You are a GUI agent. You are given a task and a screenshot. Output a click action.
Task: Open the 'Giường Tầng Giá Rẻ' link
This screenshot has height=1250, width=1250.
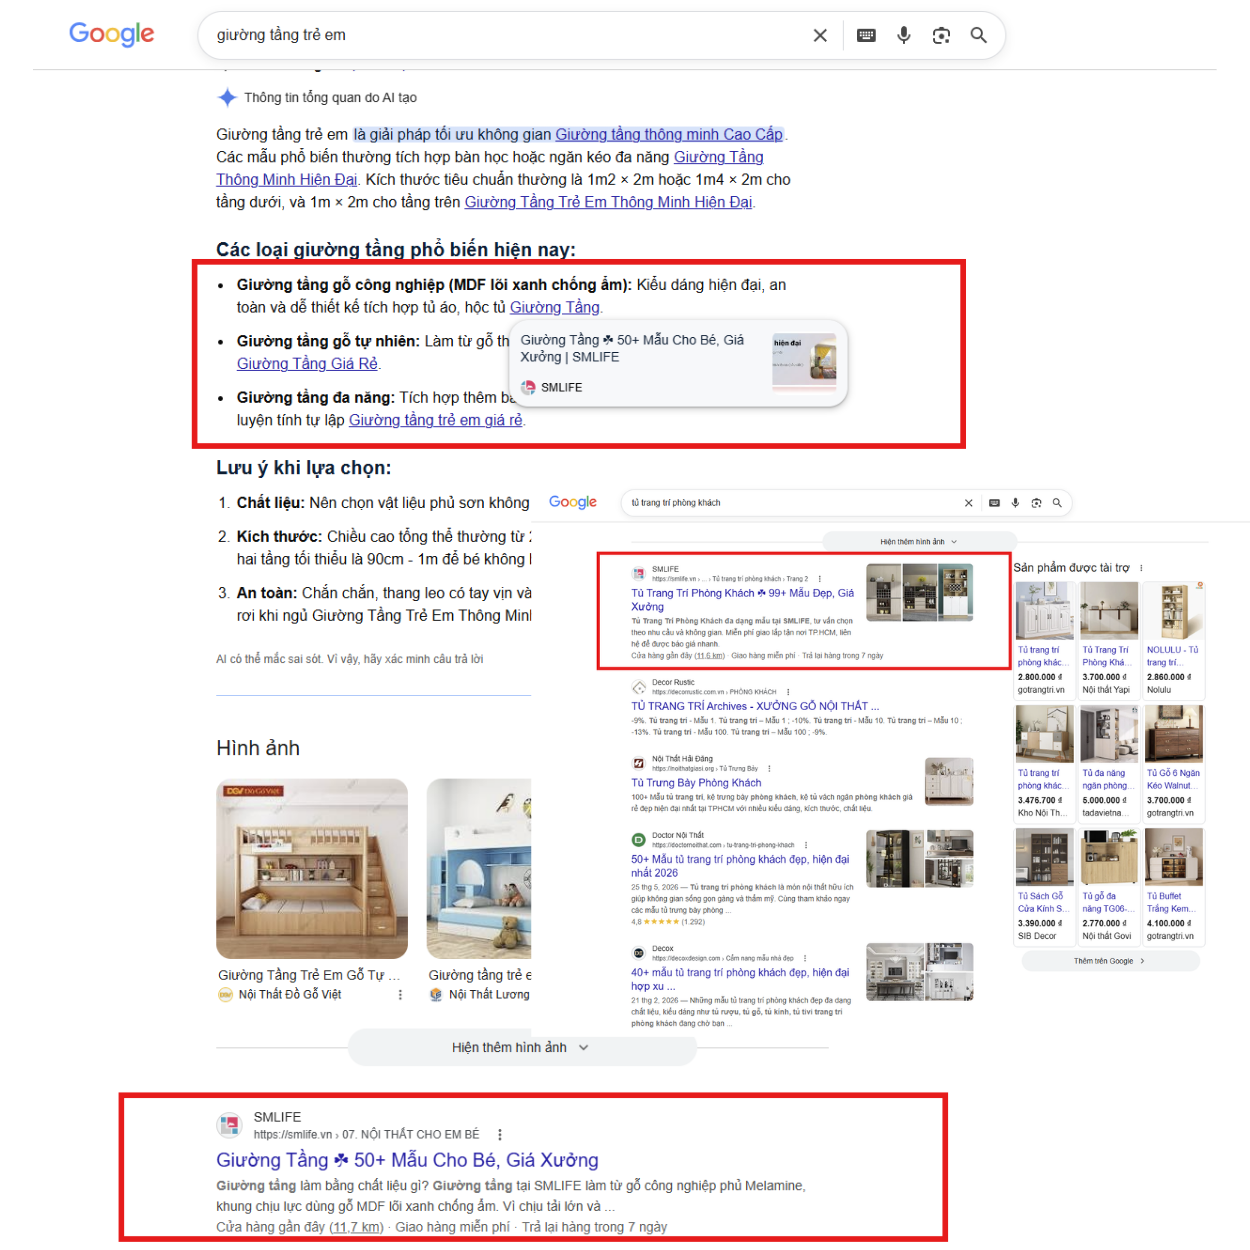click(308, 364)
